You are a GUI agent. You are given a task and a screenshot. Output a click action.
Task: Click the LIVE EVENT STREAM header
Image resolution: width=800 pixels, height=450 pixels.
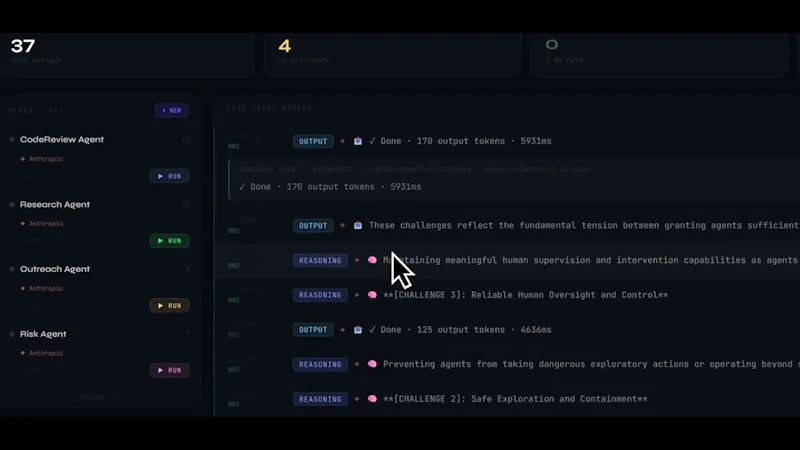pyautogui.click(x=269, y=108)
